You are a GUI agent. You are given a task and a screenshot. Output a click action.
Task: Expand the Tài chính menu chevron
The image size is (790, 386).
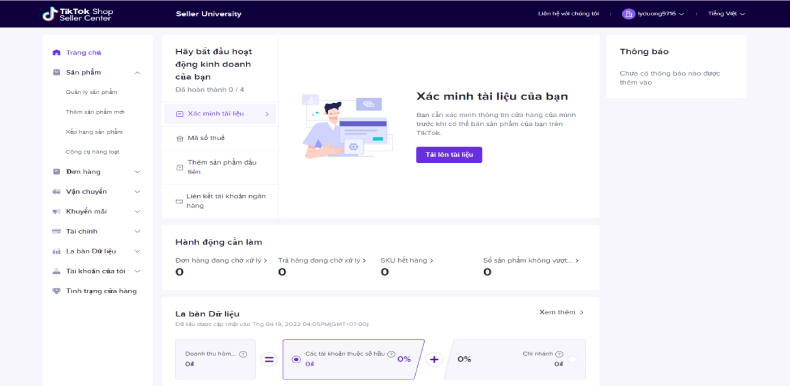tap(138, 231)
